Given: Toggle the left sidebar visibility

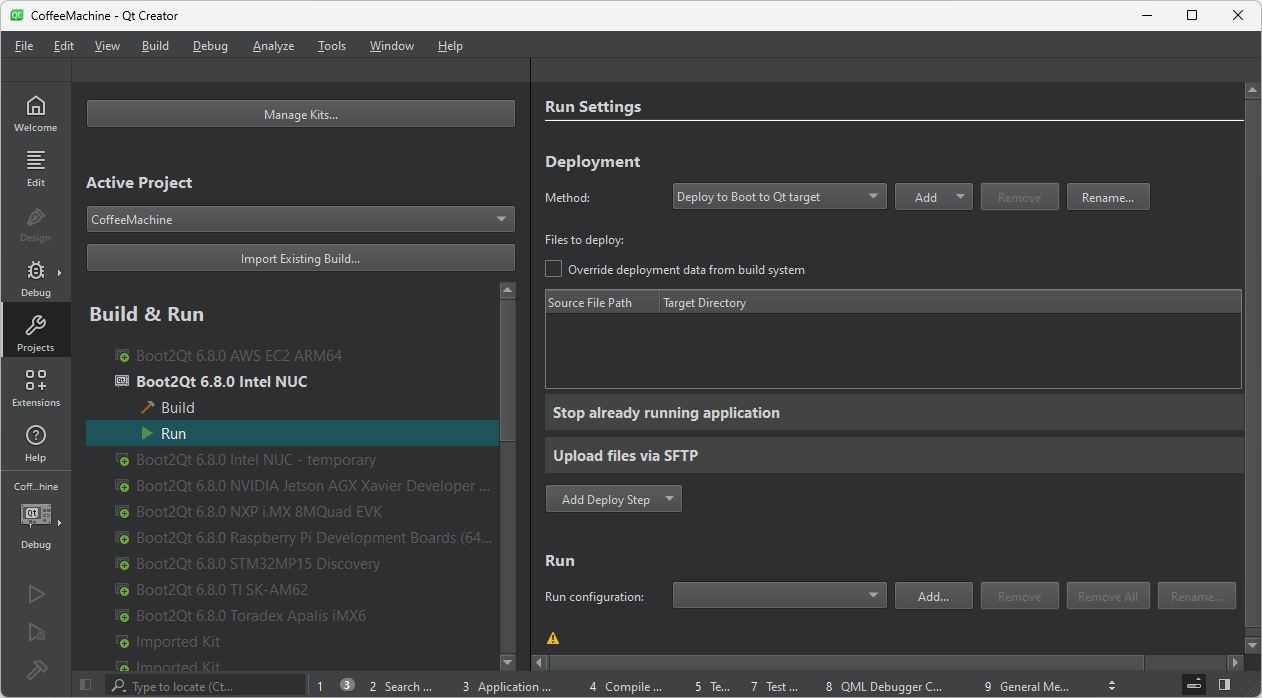Looking at the screenshot, I should 85,685.
